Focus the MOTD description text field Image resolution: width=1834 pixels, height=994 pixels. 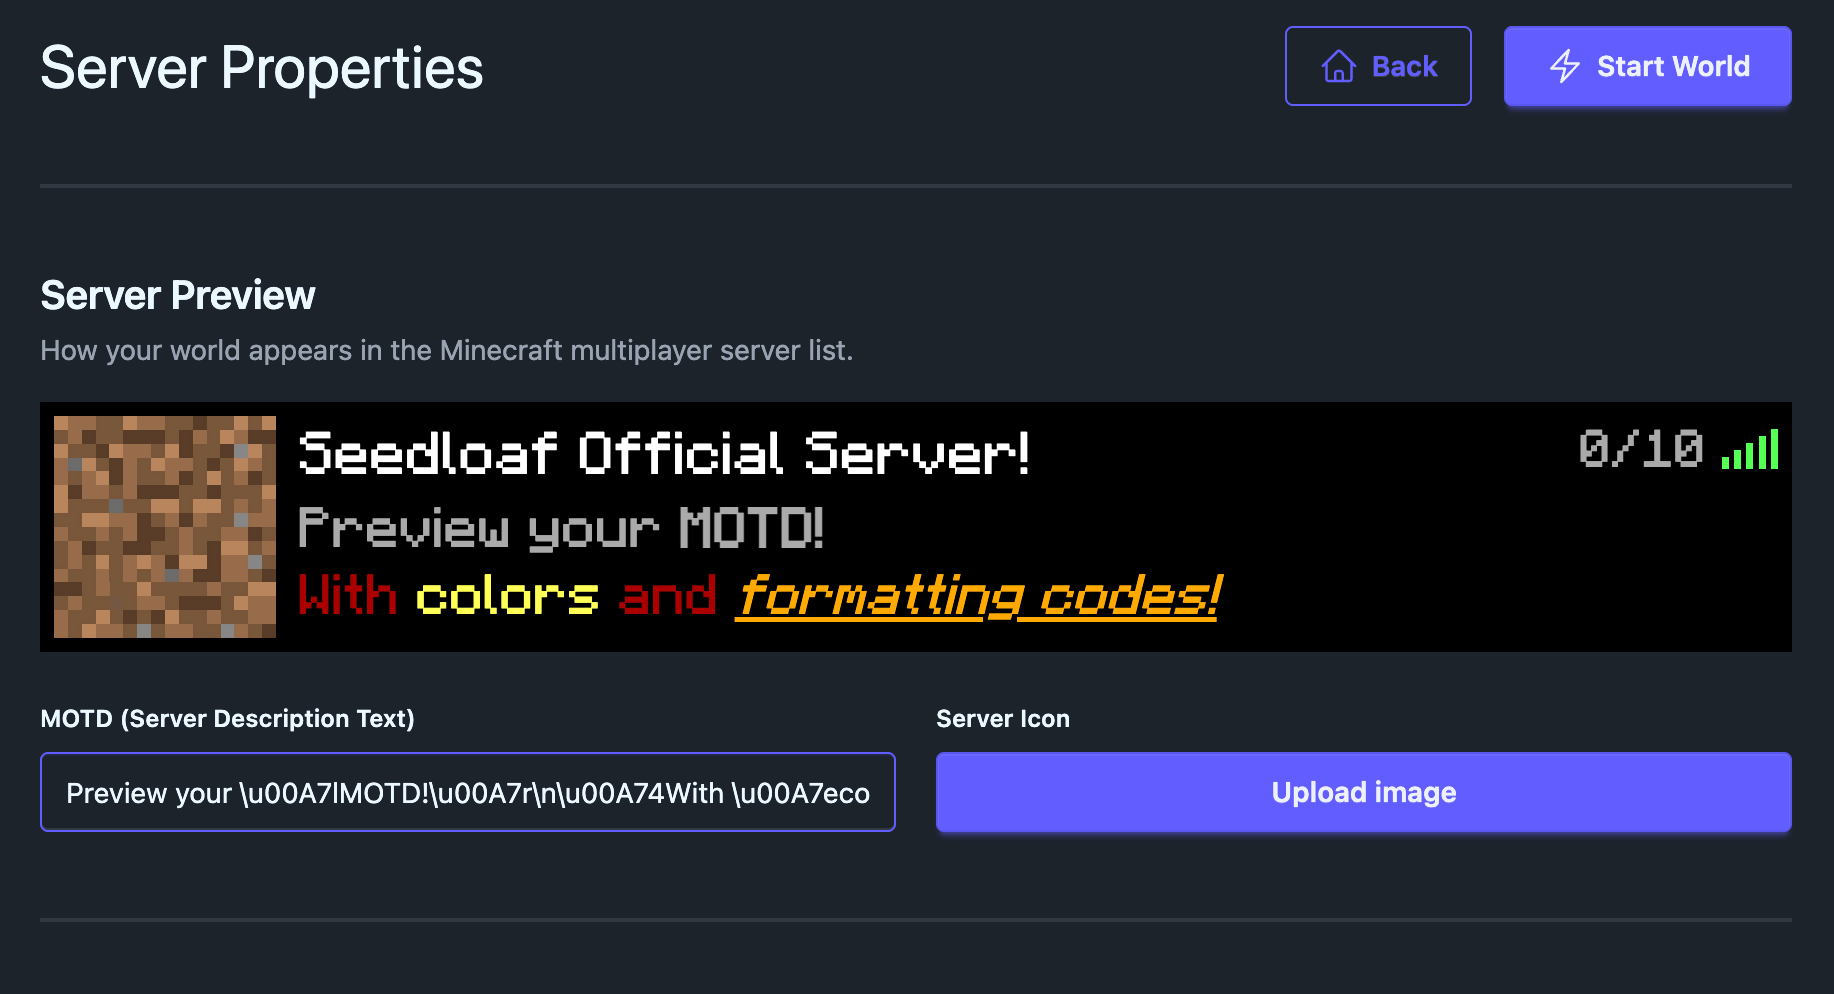pos(468,792)
